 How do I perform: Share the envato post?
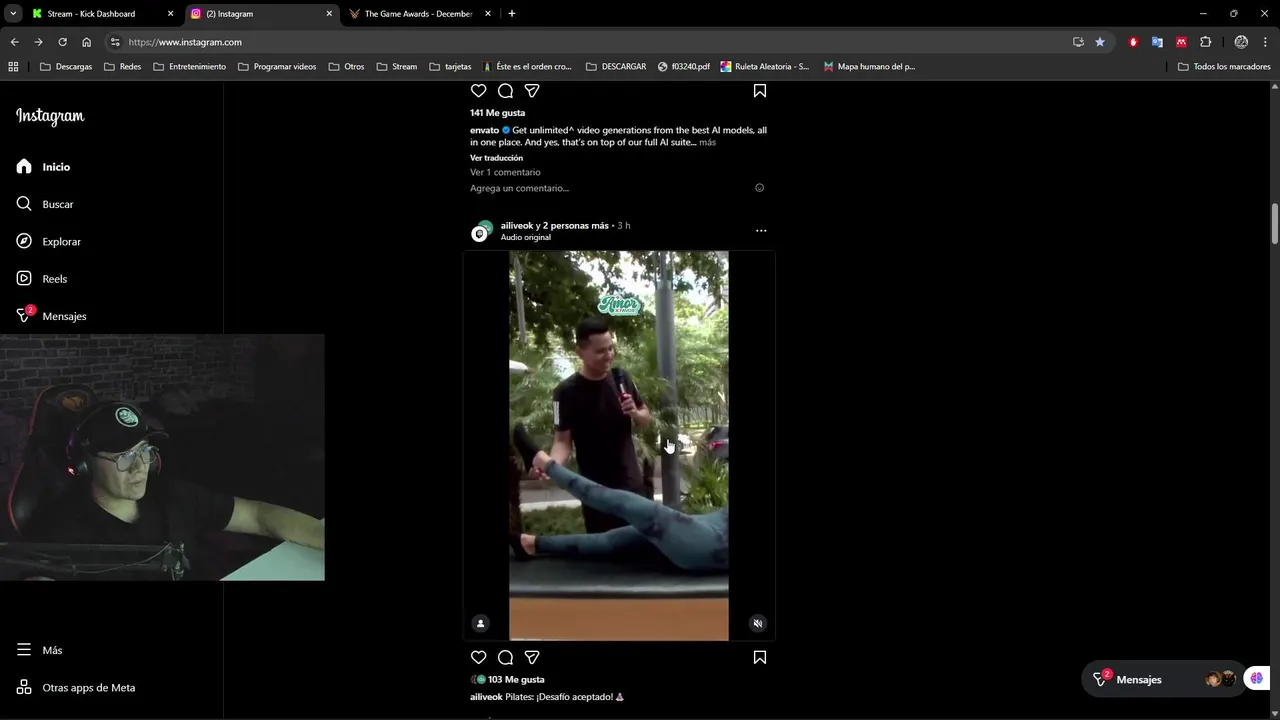point(532,91)
